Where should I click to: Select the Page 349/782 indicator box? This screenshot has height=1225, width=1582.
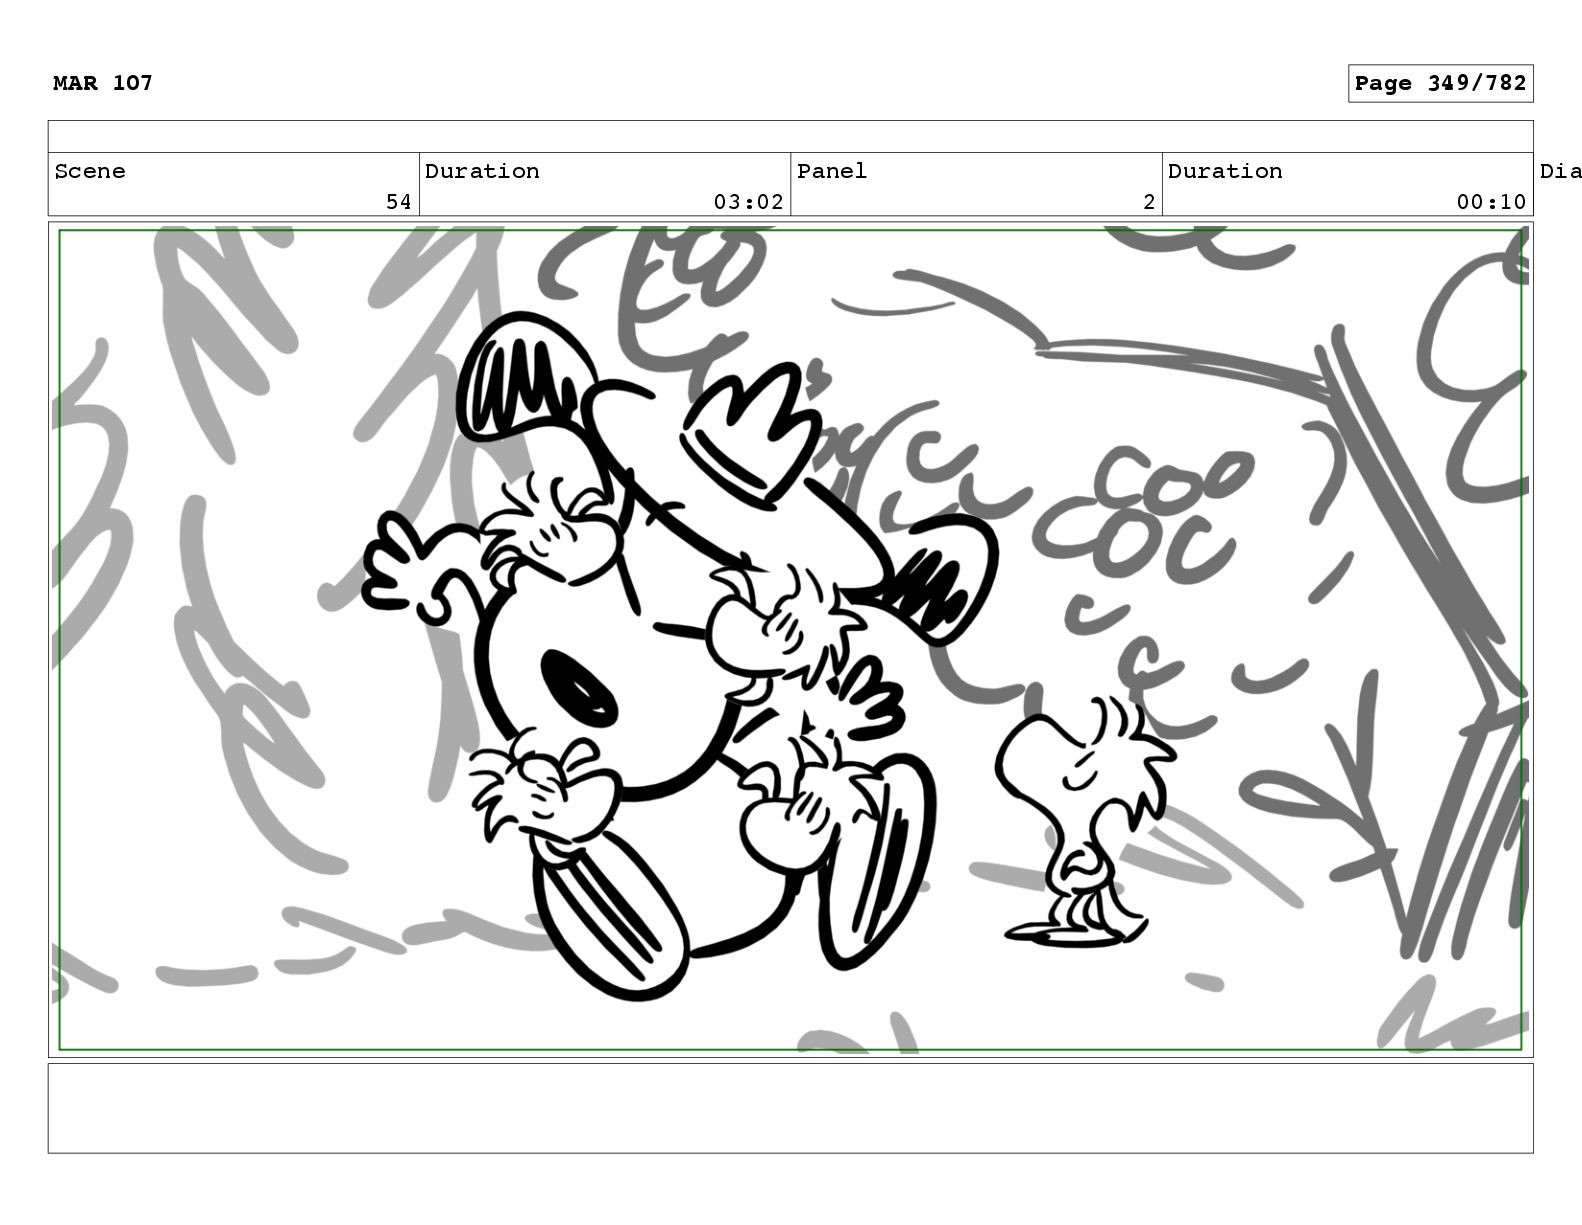[1440, 84]
